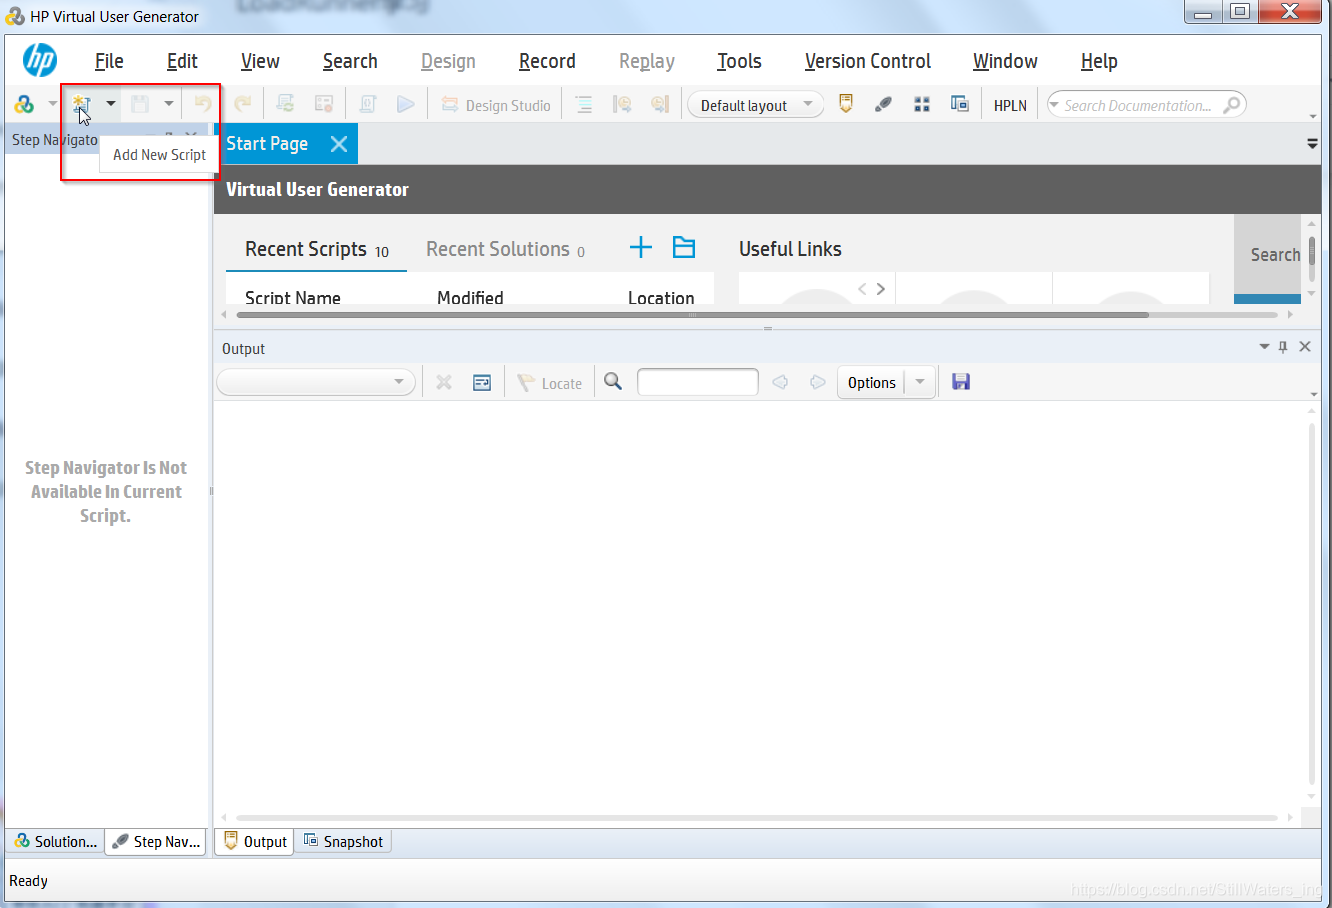The height and width of the screenshot is (908, 1332).
Task: Click the Search Documentation input field
Action: (x=1138, y=105)
